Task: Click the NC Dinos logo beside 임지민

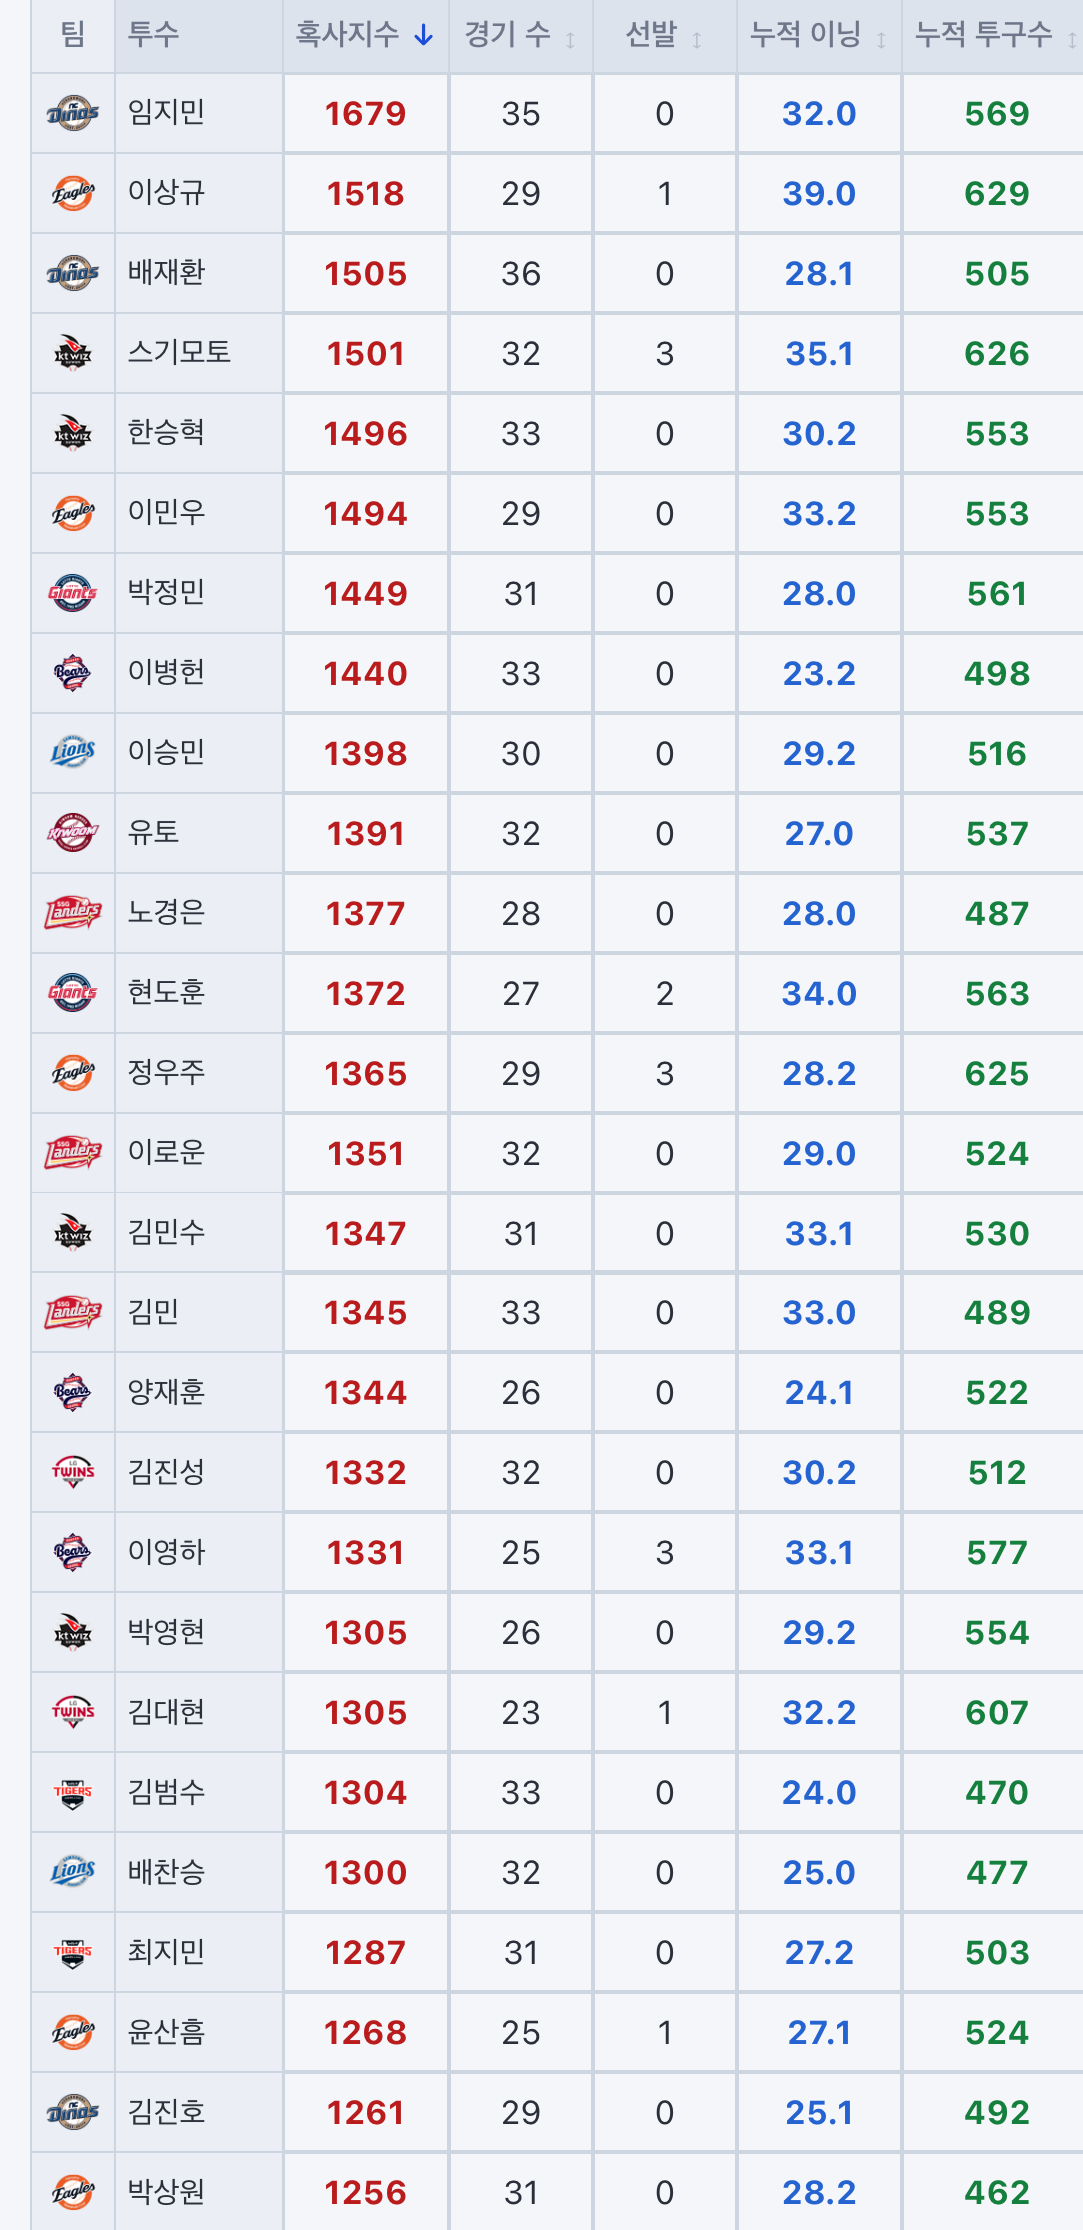Action: coord(73,113)
